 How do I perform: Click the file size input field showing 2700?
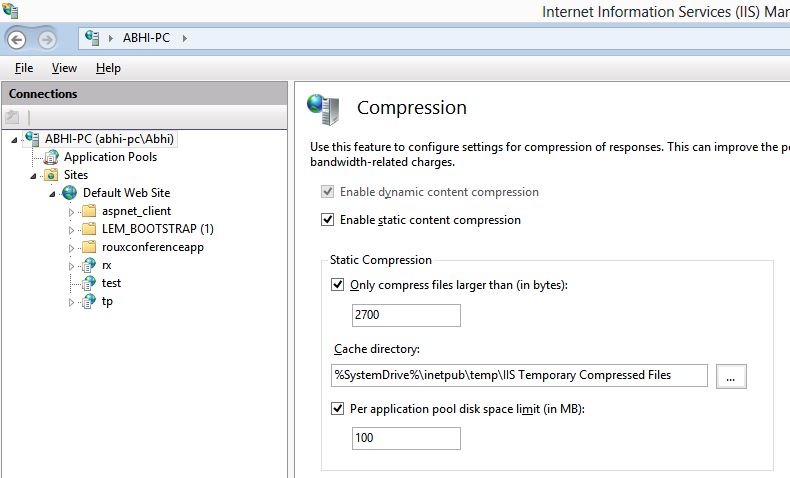click(x=406, y=315)
